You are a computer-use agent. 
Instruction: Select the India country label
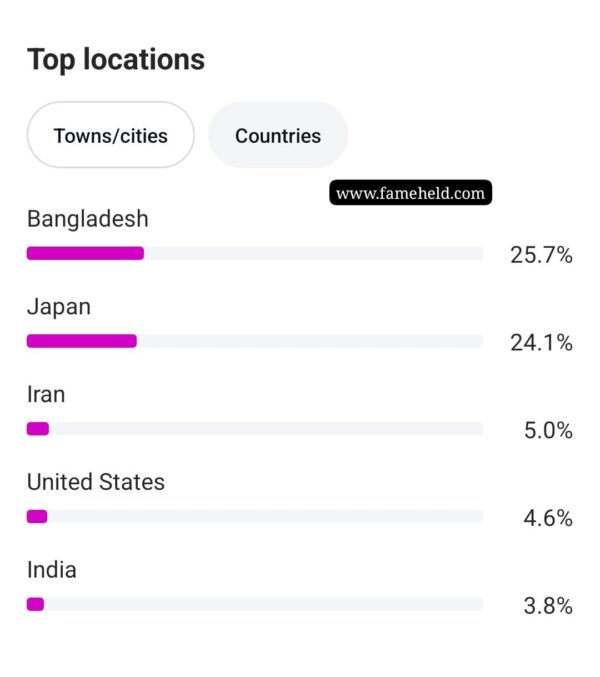(x=52, y=569)
